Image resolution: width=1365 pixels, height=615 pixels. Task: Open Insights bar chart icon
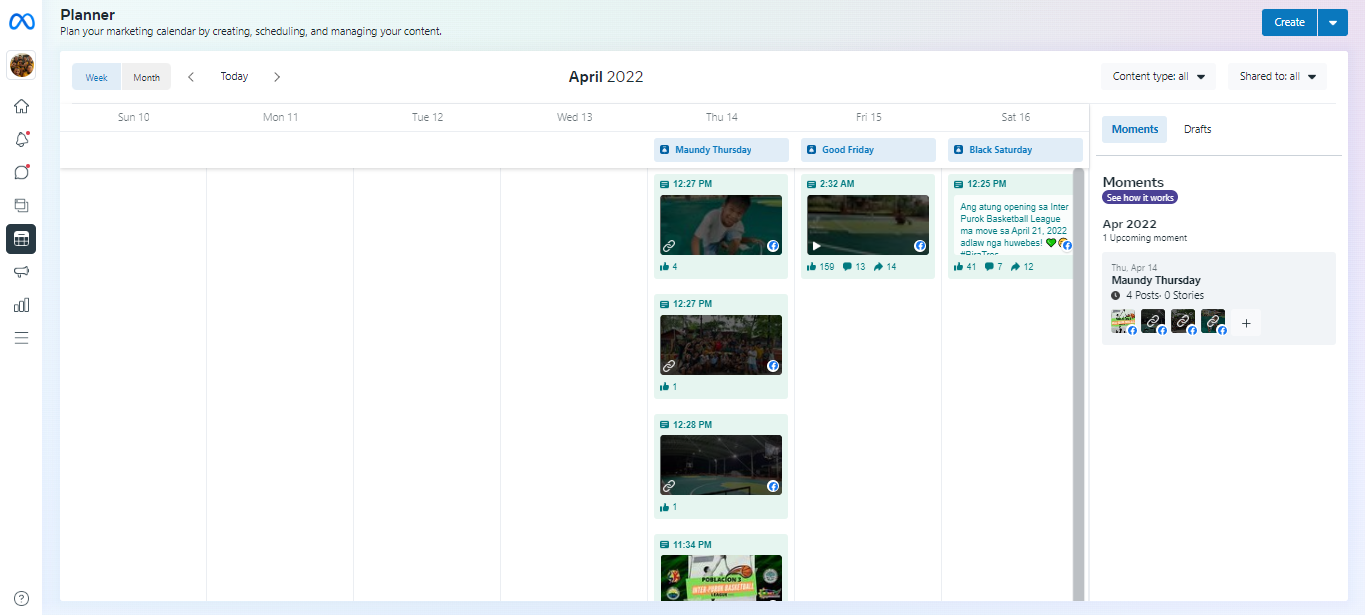pos(21,305)
